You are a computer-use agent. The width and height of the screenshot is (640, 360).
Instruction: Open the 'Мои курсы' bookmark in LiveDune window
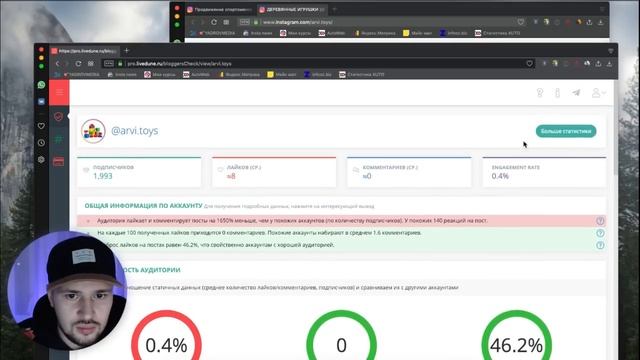(160, 75)
